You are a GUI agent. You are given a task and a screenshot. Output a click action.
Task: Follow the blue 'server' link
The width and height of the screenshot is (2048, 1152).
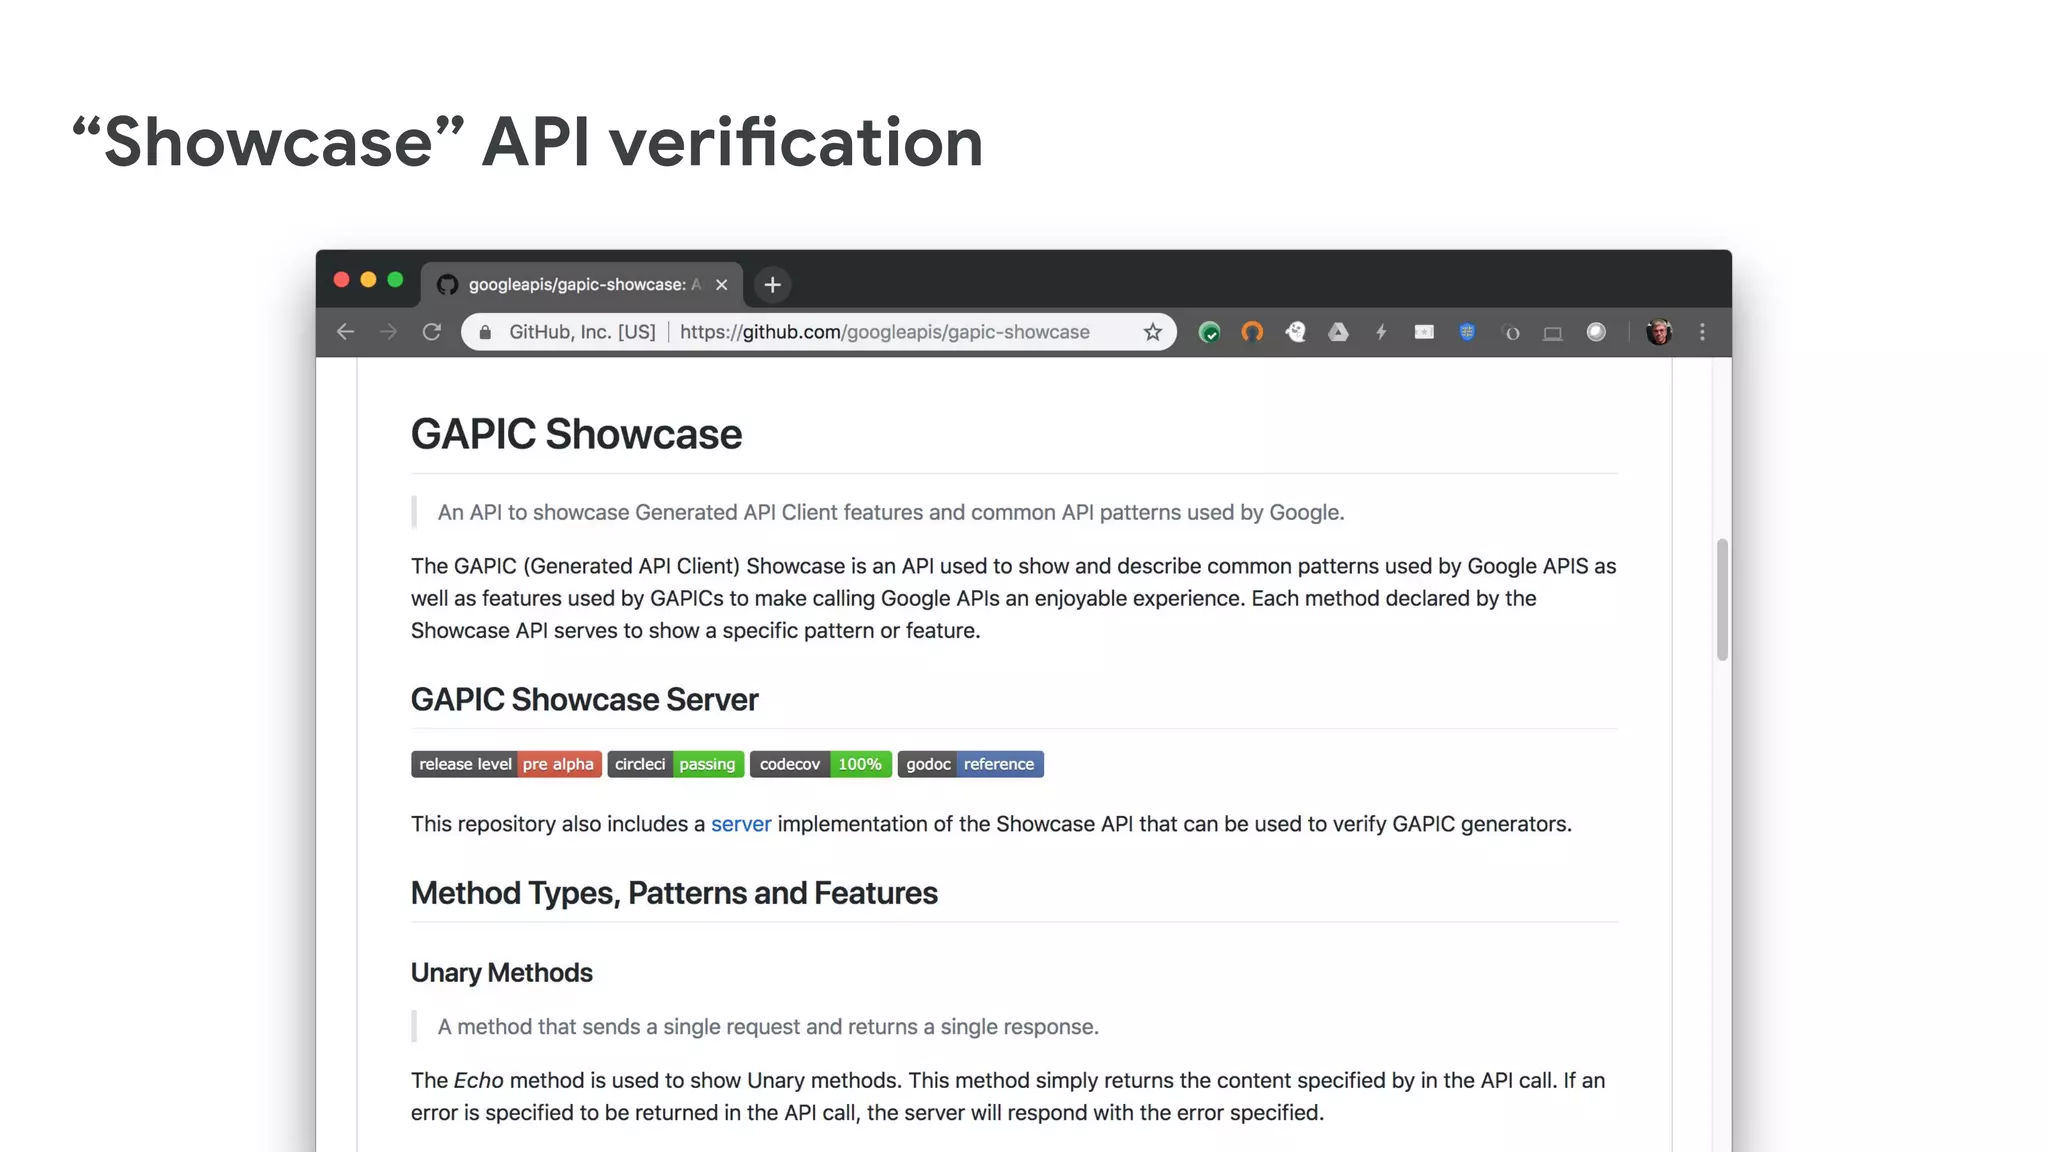(x=741, y=824)
